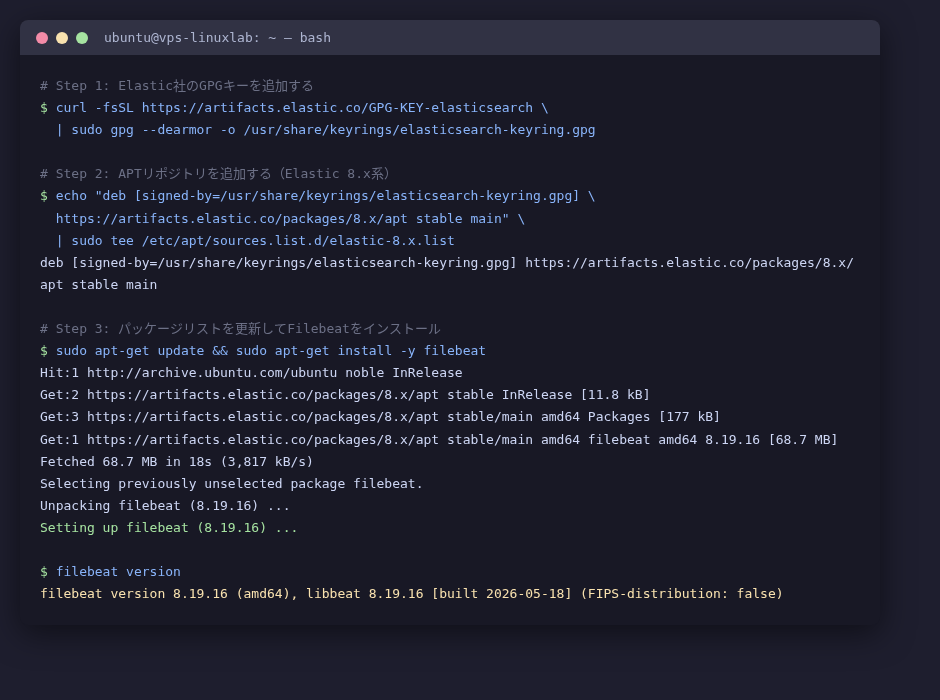The height and width of the screenshot is (700, 940).
Task: Click the comment line '# Step 1: Elastic社のGPGキーを追加する'
Action: tap(176, 86)
